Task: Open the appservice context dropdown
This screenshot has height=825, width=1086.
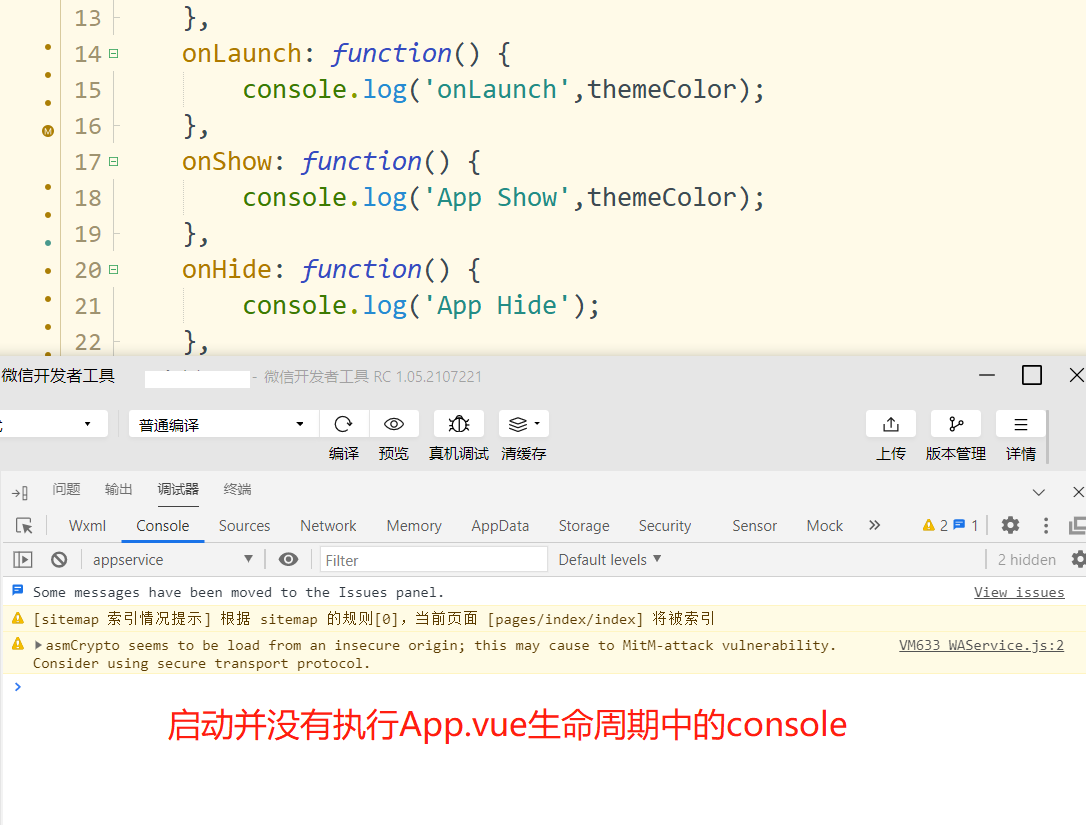Action: click(x=172, y=560)
